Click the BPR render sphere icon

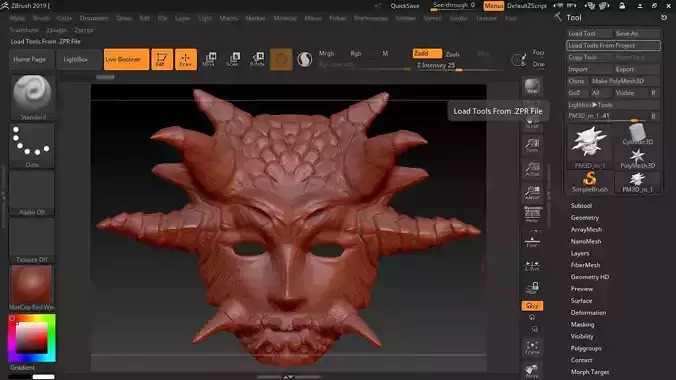tap(532, 86)
